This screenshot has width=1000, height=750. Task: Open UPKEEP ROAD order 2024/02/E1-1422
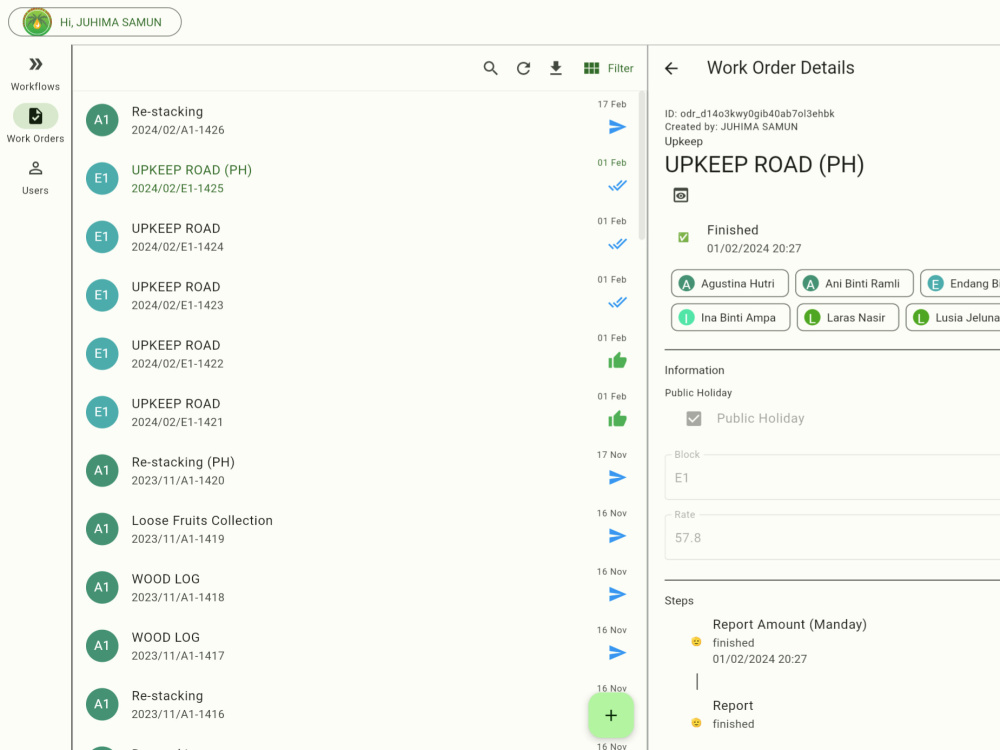[x=357, y=354]
